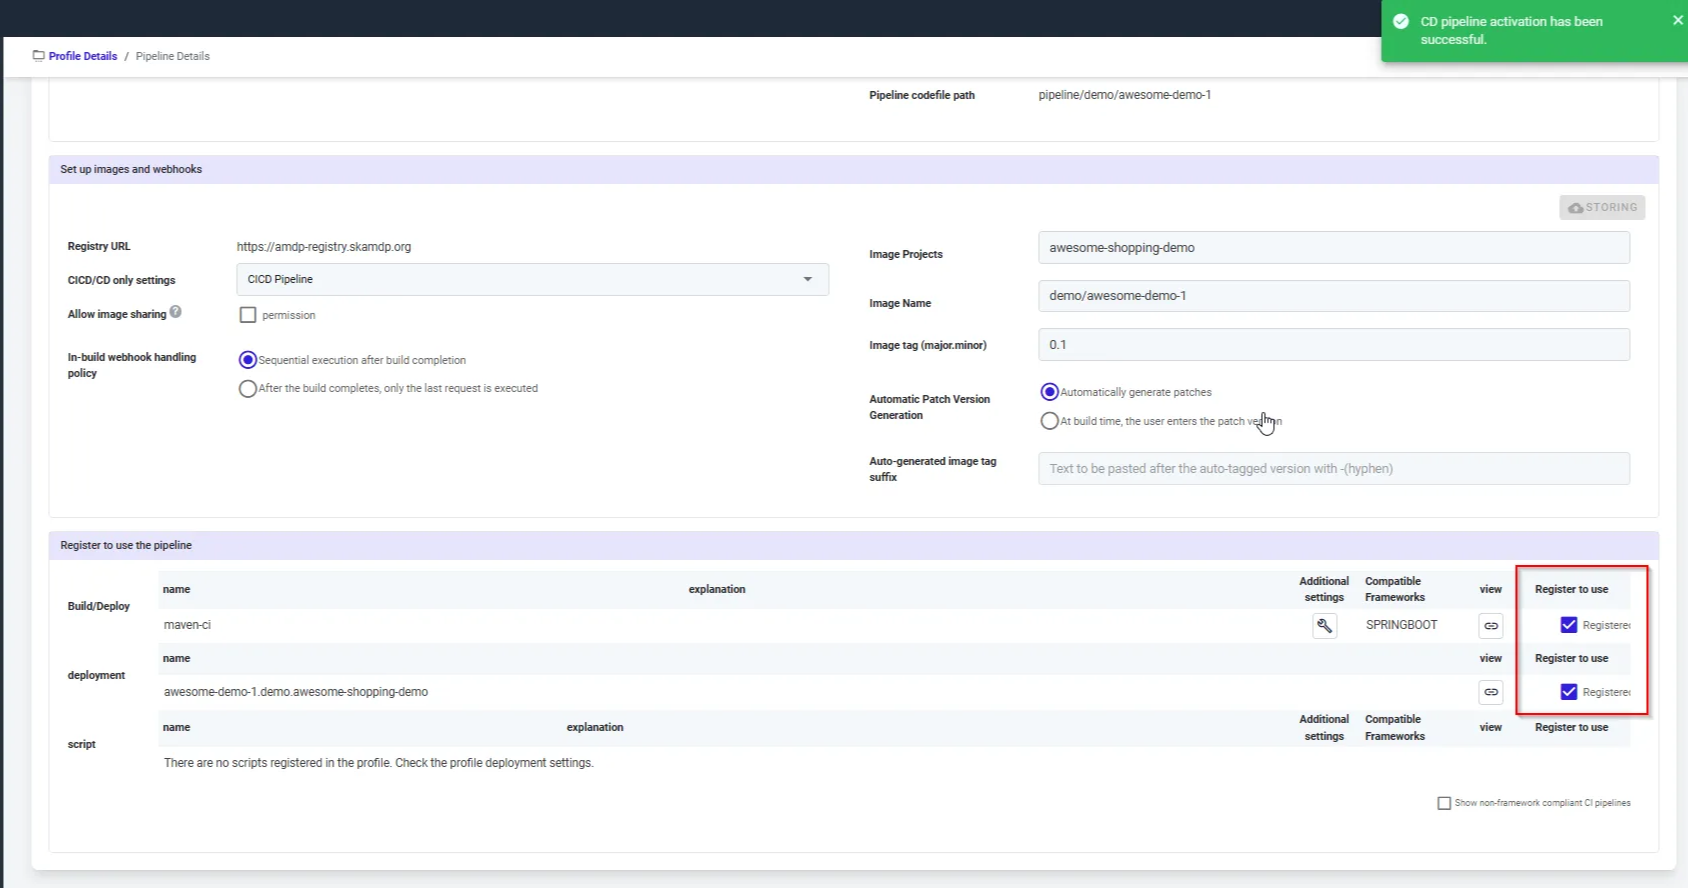
Task: Edit the Image Name field
Action: tap(1334, 296)
